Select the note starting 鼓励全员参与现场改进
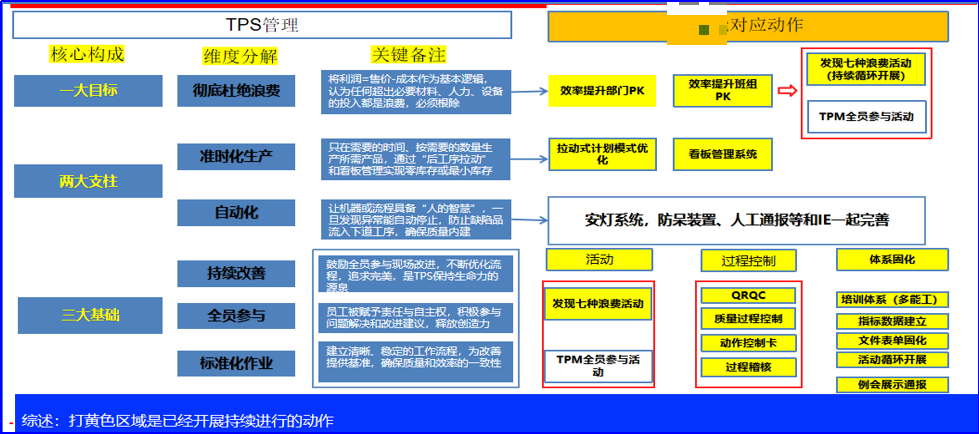The image size is (979, 434). [416, 273]
